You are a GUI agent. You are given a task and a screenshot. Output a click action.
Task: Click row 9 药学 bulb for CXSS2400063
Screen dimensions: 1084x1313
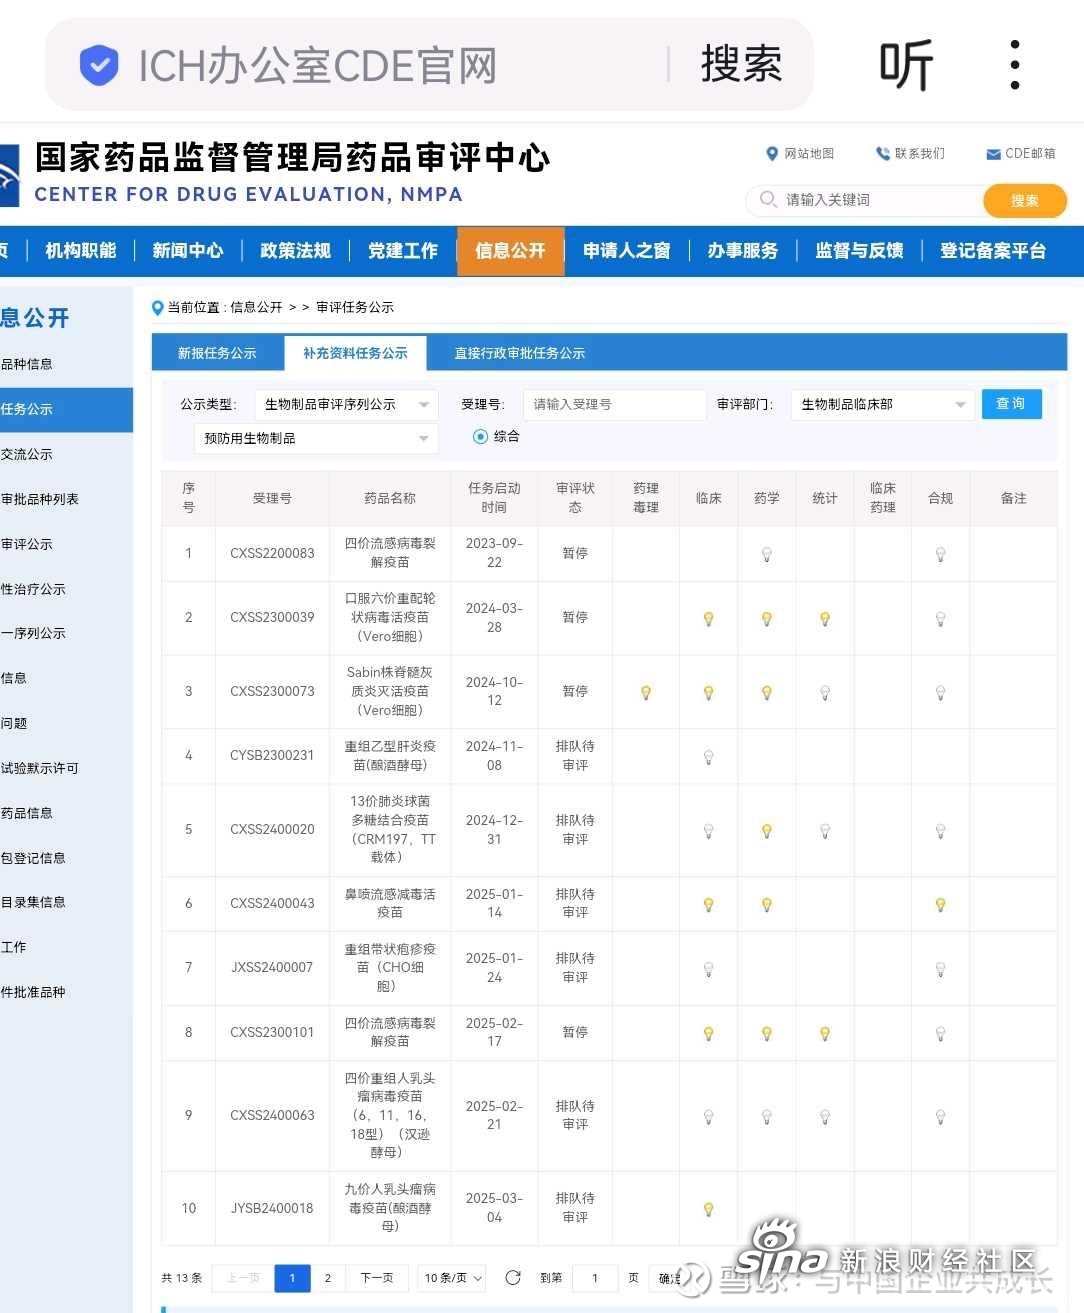pos(767,1117)
